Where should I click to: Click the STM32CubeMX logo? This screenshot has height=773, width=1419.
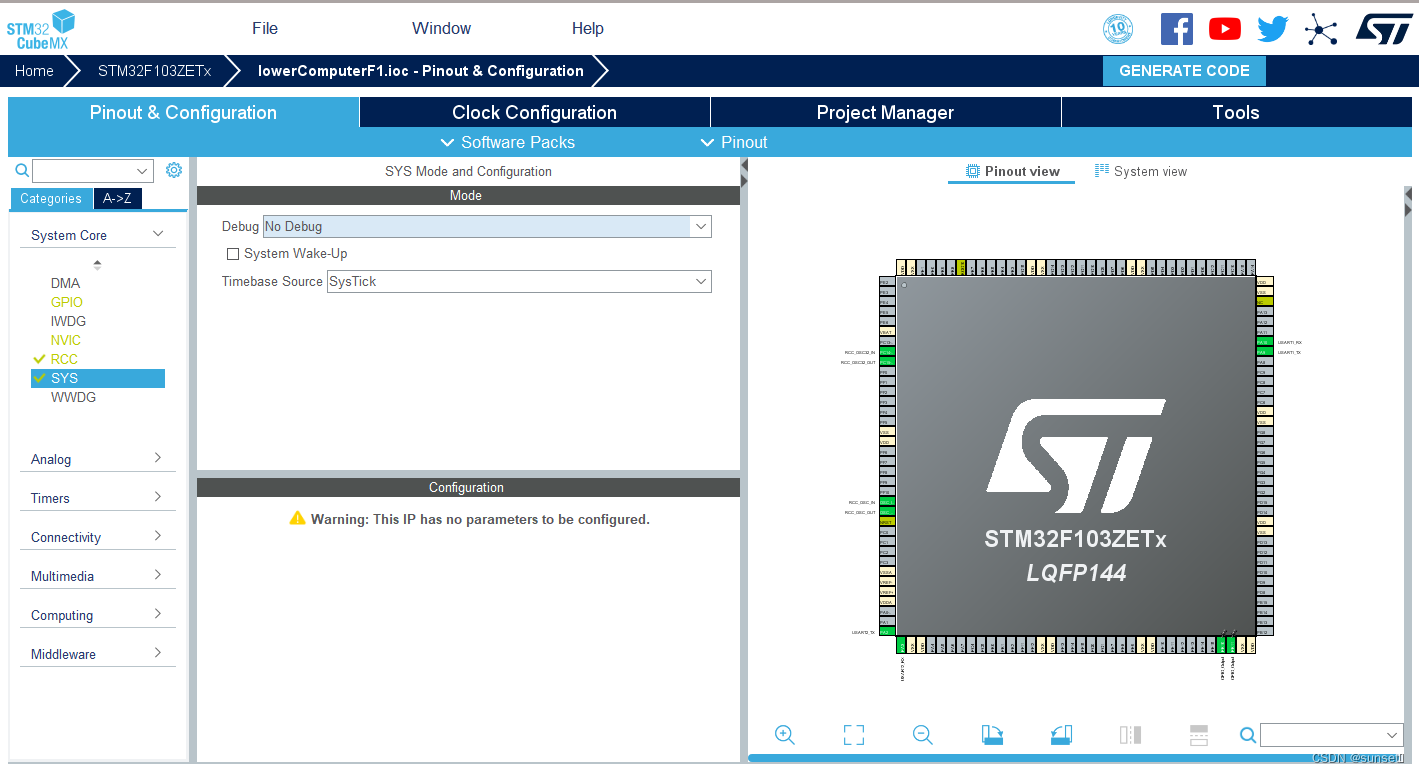pos(41,29)
